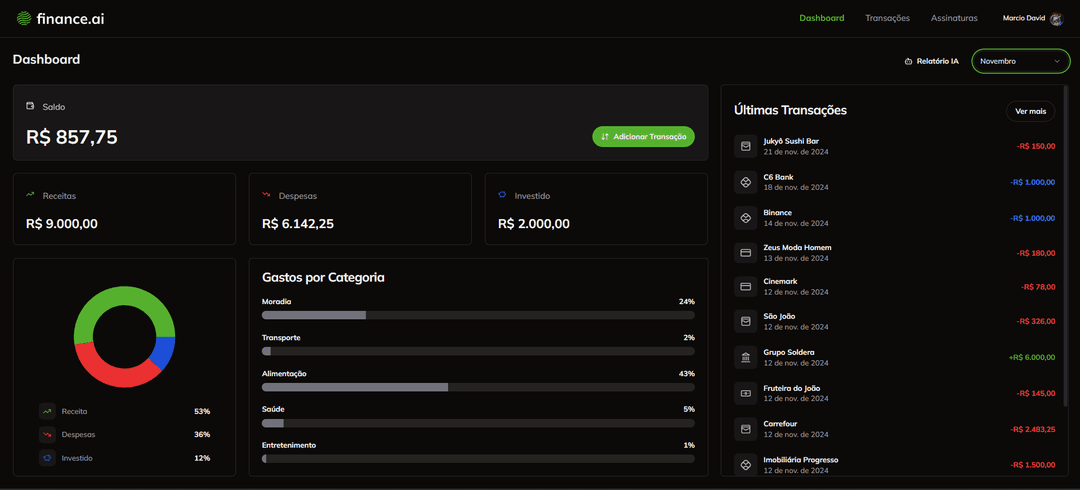Click the Ver mais button
1080x490 pixels.
1030,111
